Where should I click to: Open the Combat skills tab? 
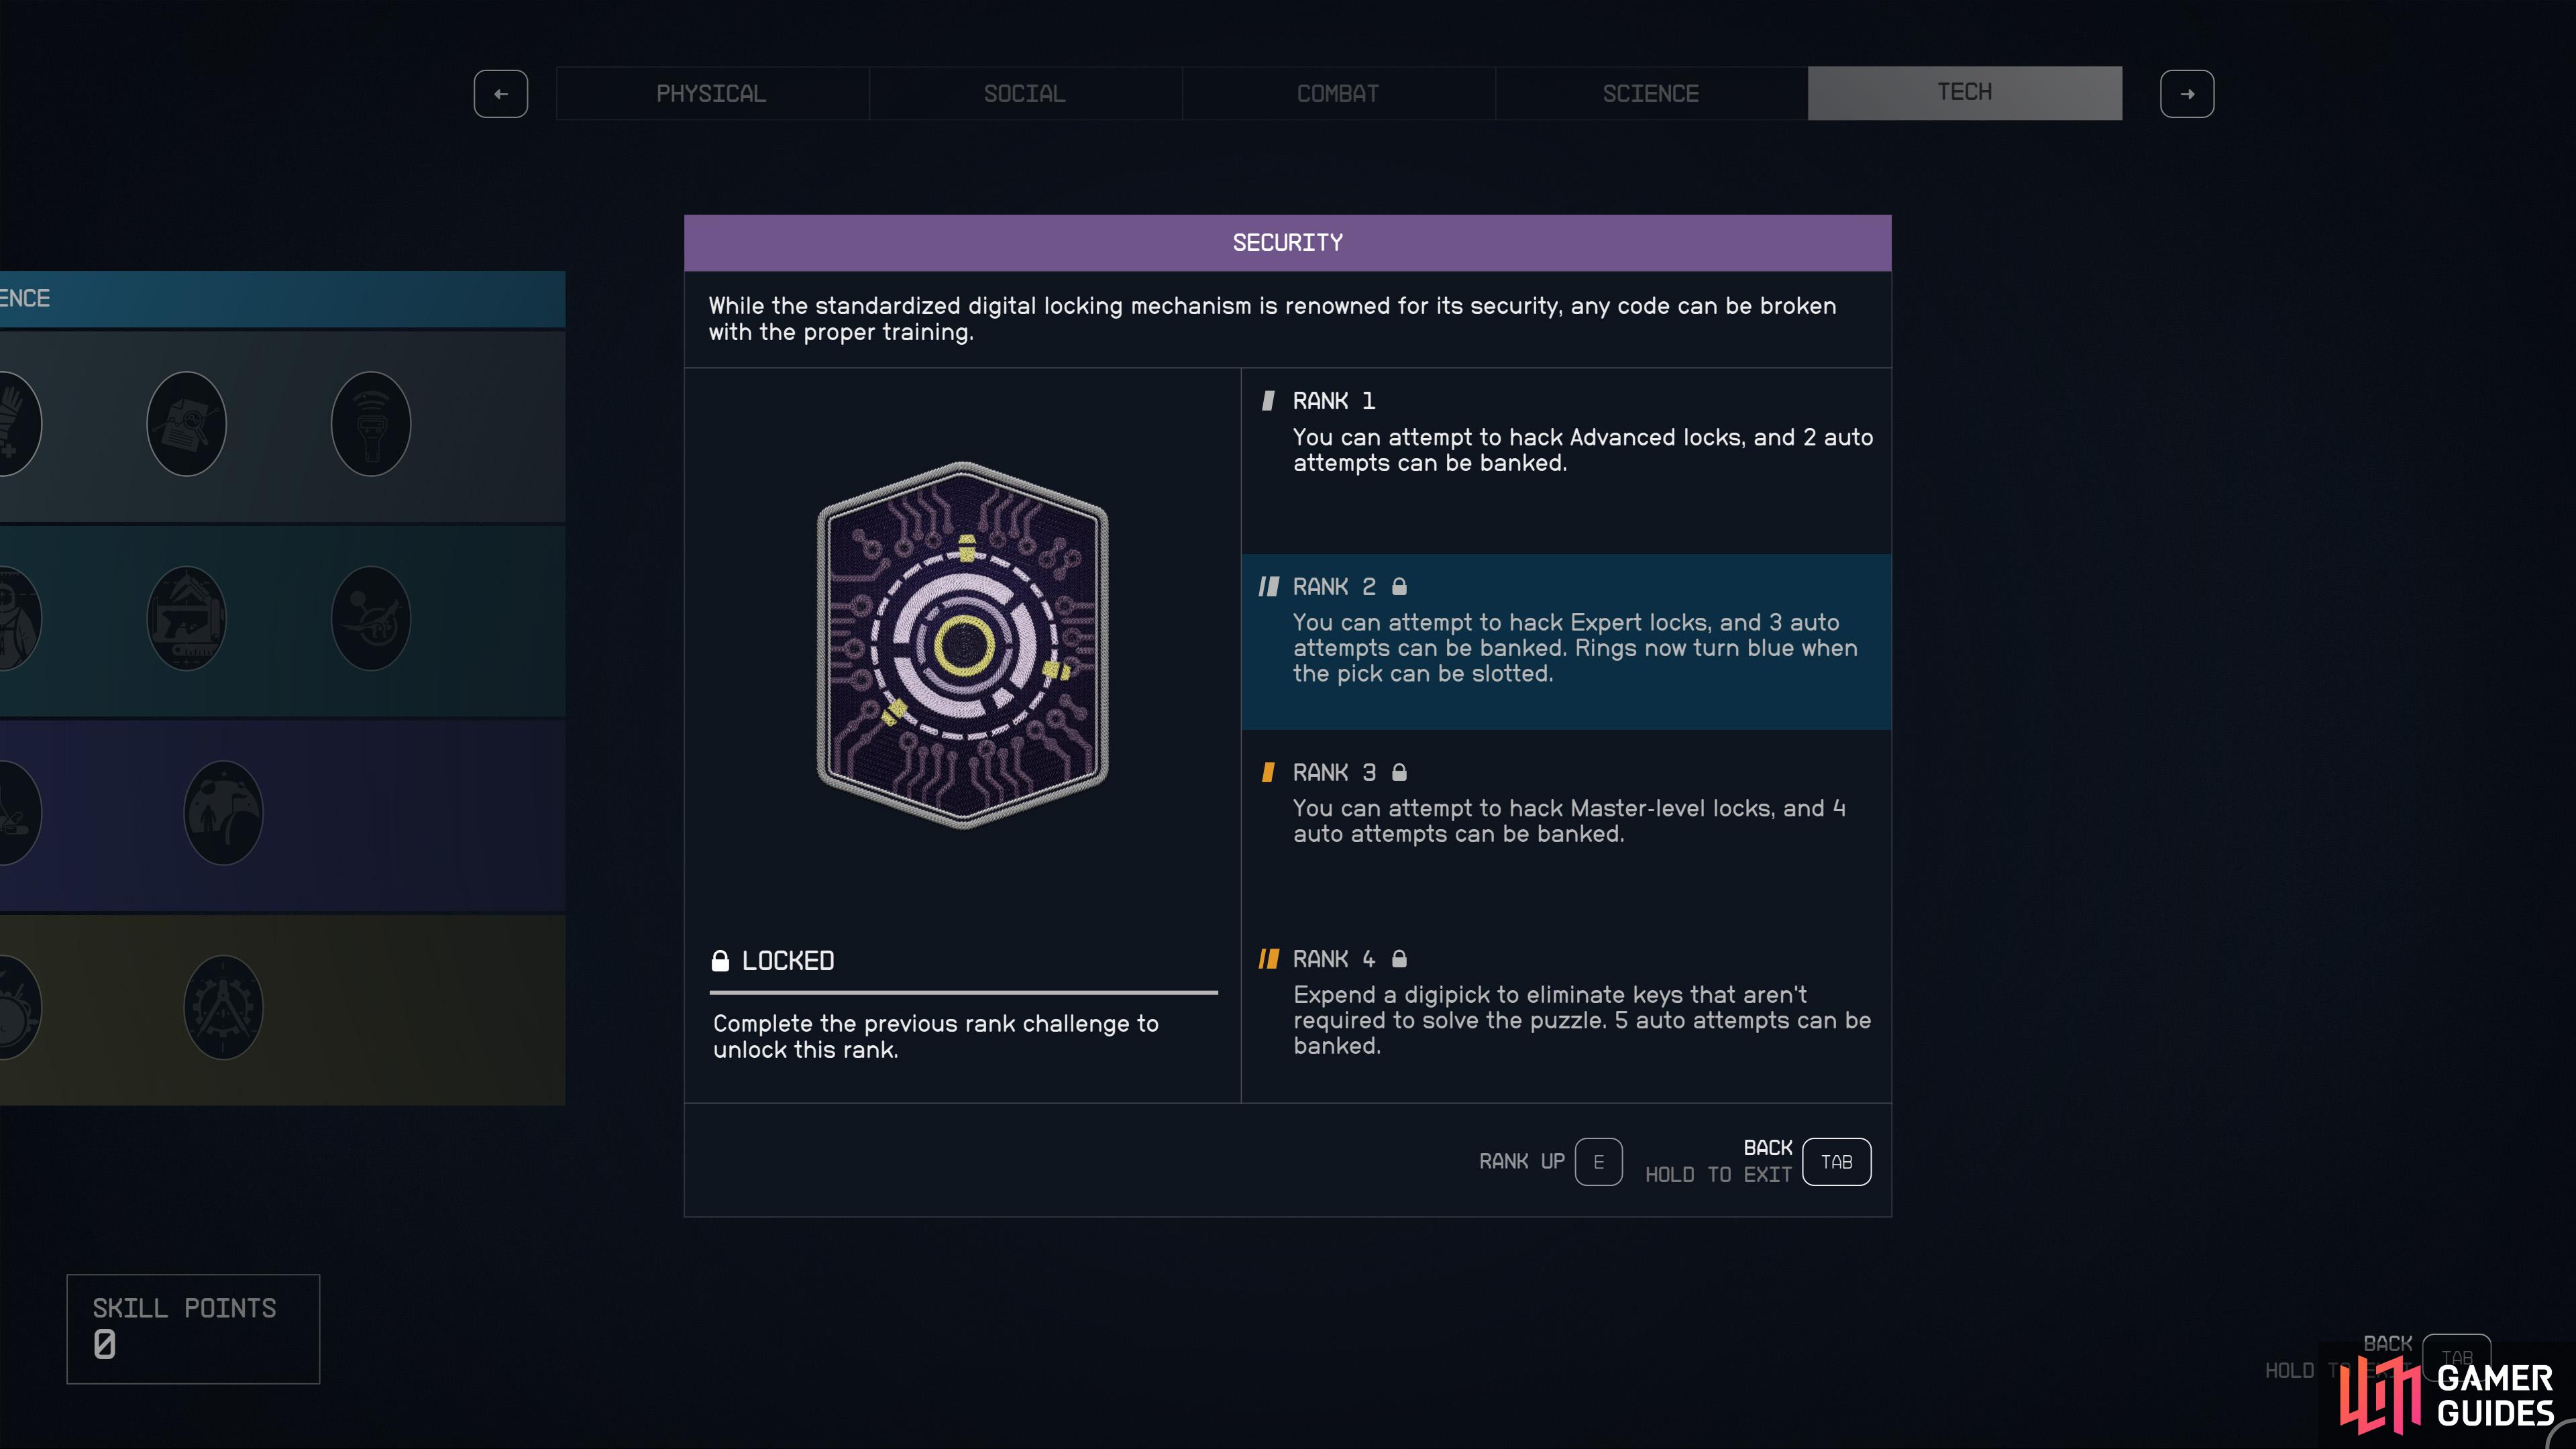pos(1337,94)
